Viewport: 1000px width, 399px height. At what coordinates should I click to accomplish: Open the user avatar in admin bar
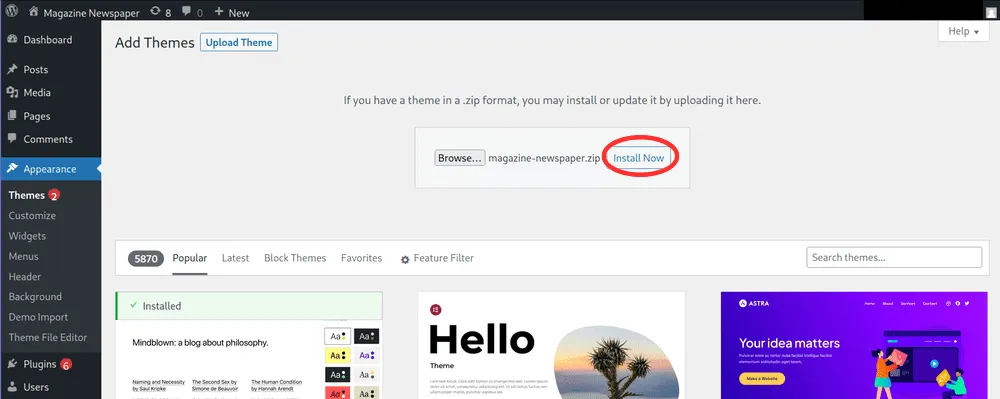point(990,12)
